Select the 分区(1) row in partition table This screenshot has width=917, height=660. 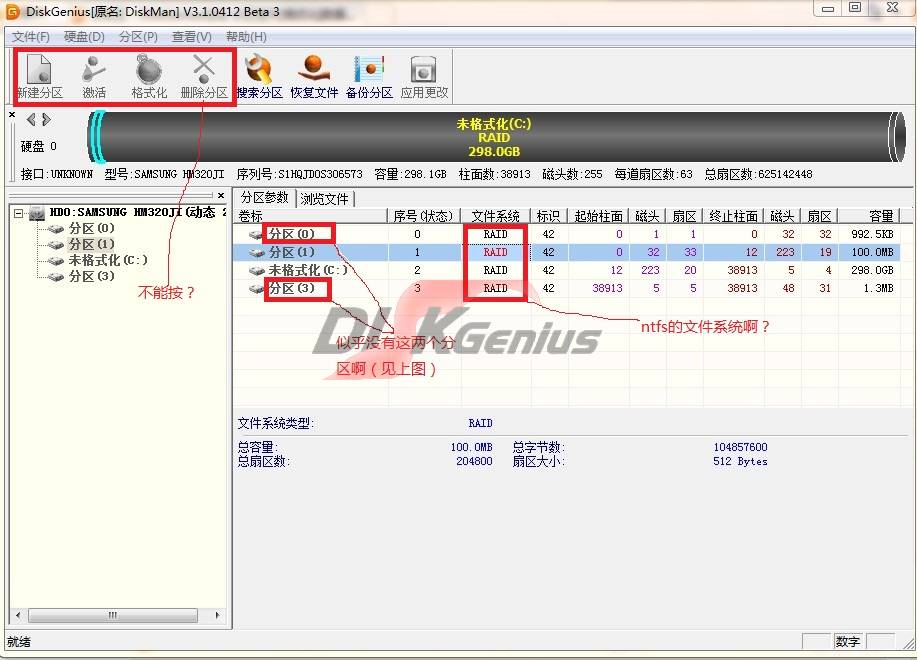(566, 253)
